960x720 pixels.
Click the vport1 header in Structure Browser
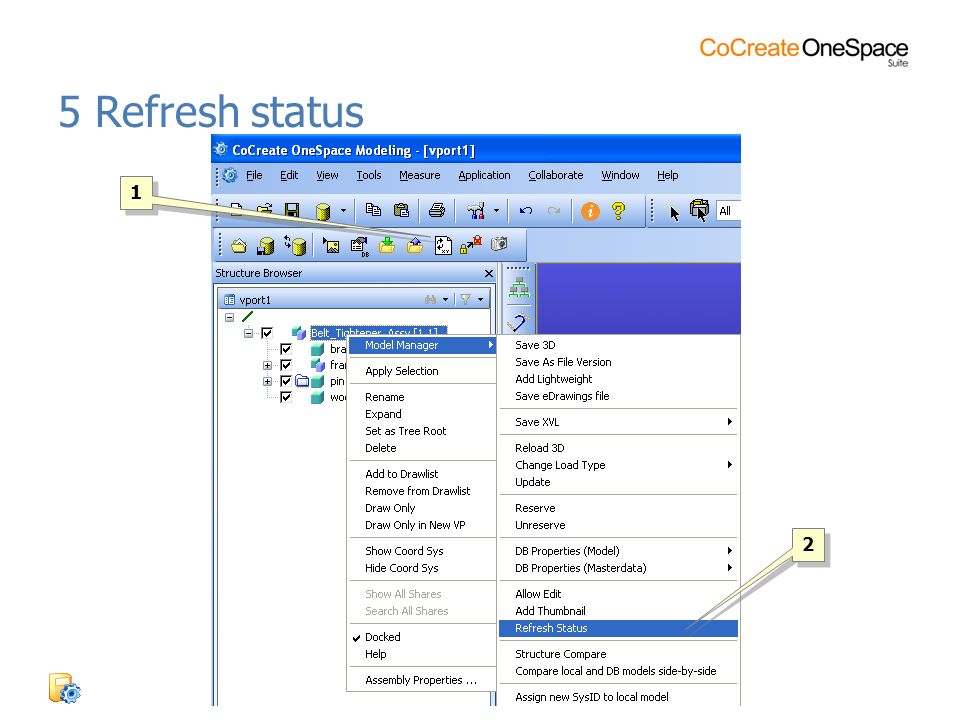coord(255,300)
